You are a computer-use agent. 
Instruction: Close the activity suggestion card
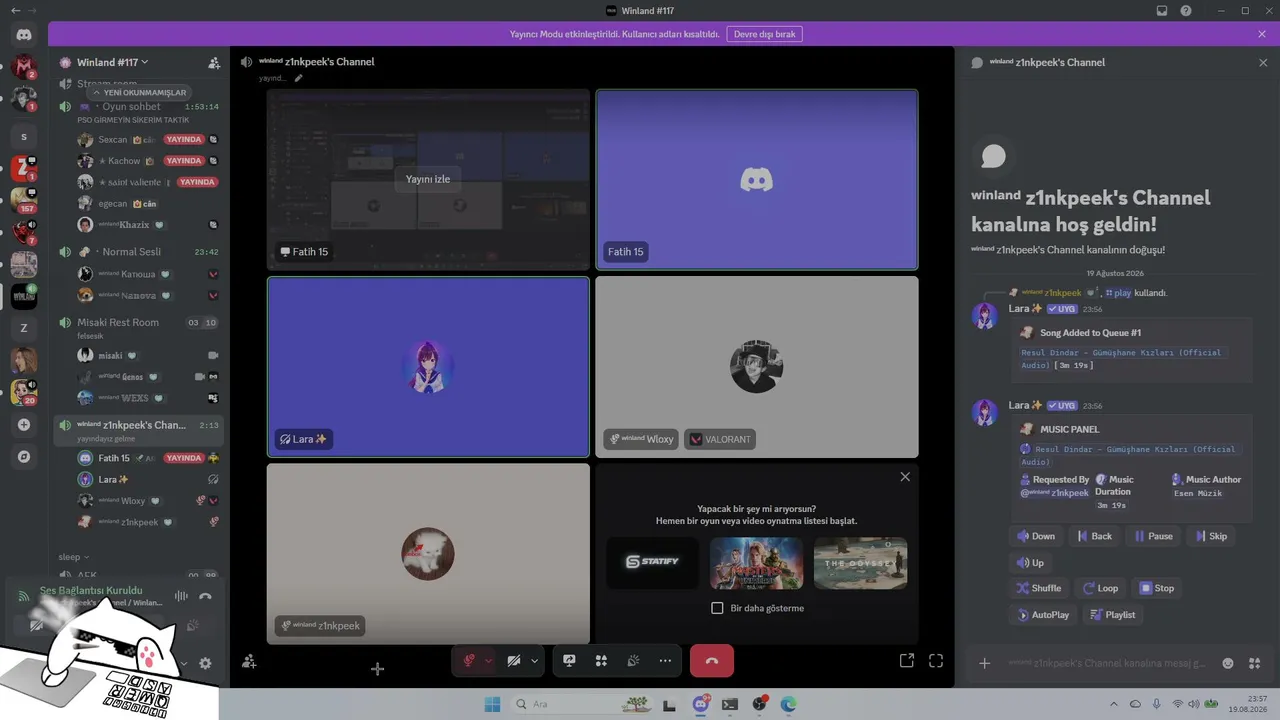(x=905, y=477)
